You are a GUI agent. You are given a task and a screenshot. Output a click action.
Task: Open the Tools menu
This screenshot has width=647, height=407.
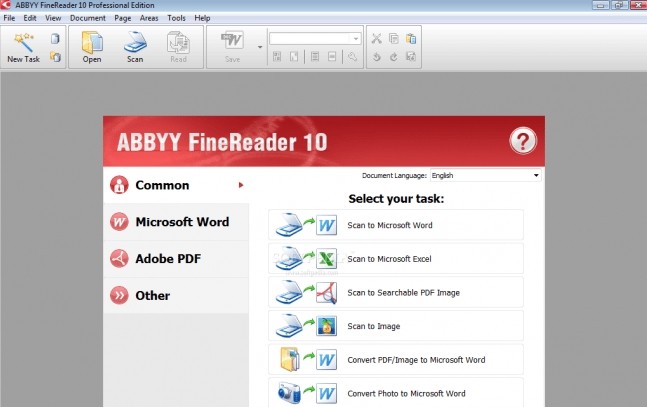[x=176, y=18]
